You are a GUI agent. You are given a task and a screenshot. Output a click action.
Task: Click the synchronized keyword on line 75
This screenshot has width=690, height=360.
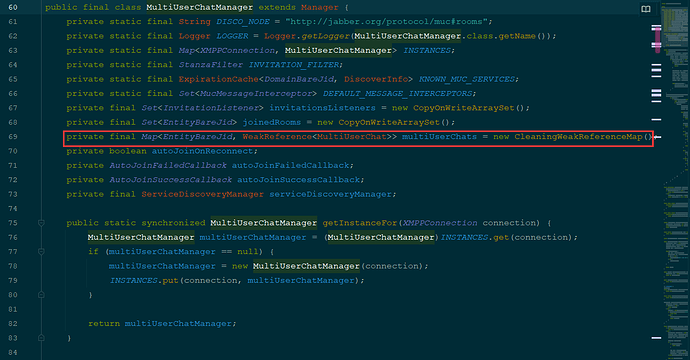173,223
